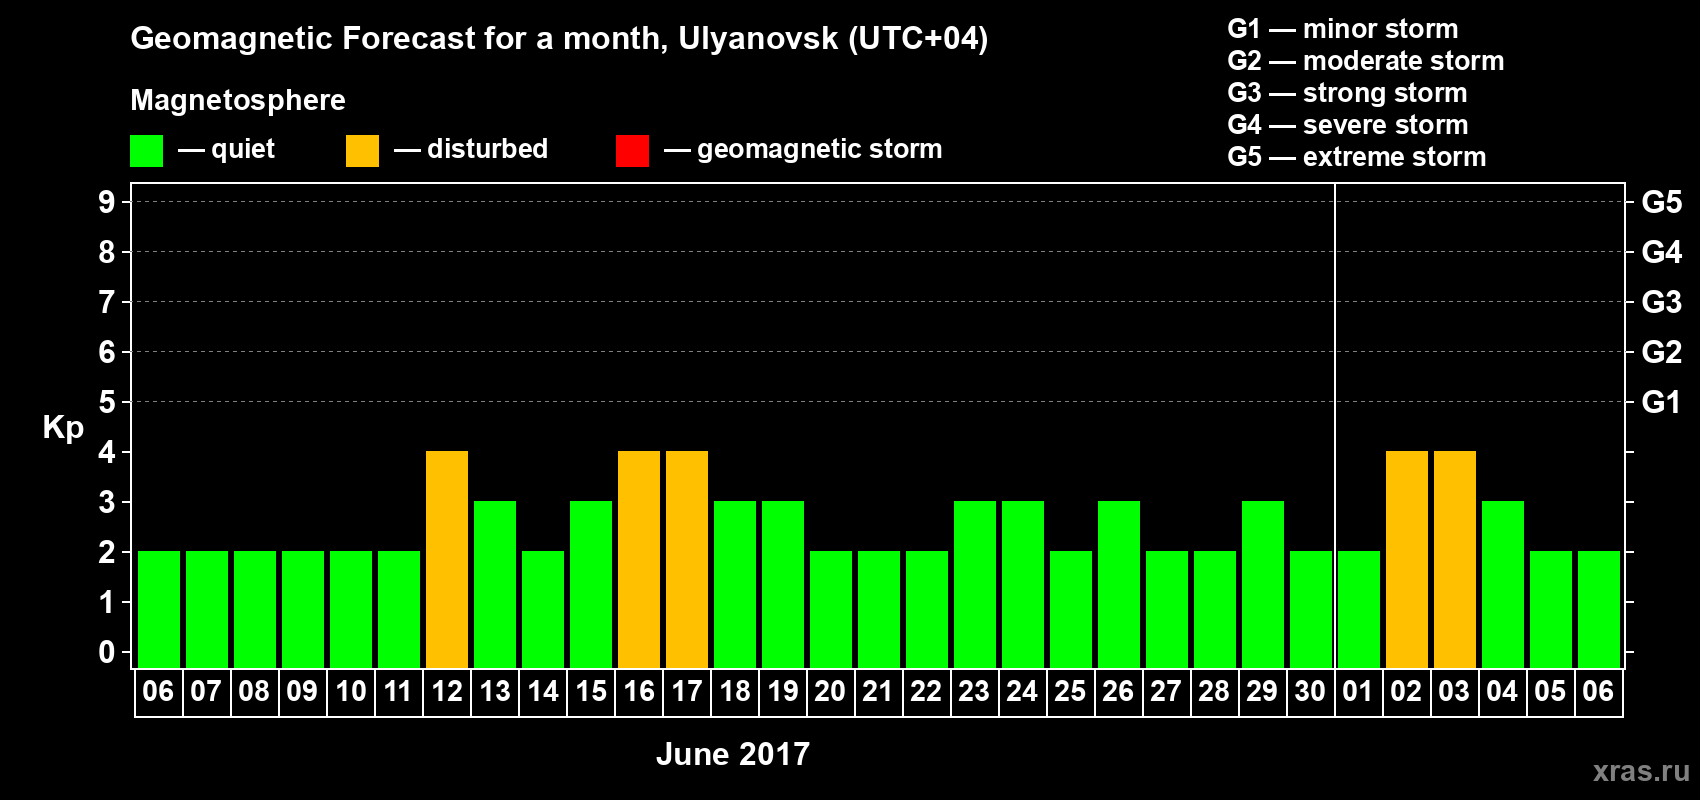Click the orange bar for July 02
Image resolution: width=1700 pixels, height=800 pixels.
[1407, 559]
